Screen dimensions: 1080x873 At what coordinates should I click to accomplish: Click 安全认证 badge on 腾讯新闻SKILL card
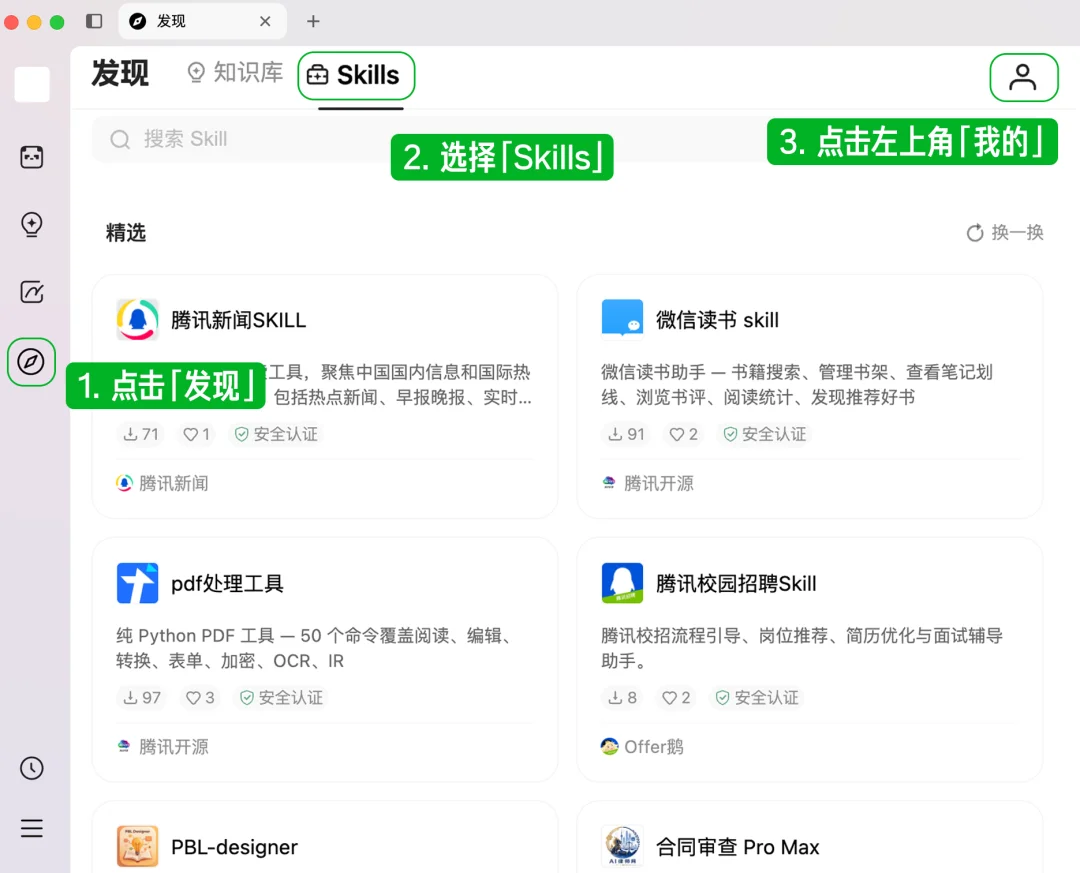pyautogui.click(x=276, y=434)
